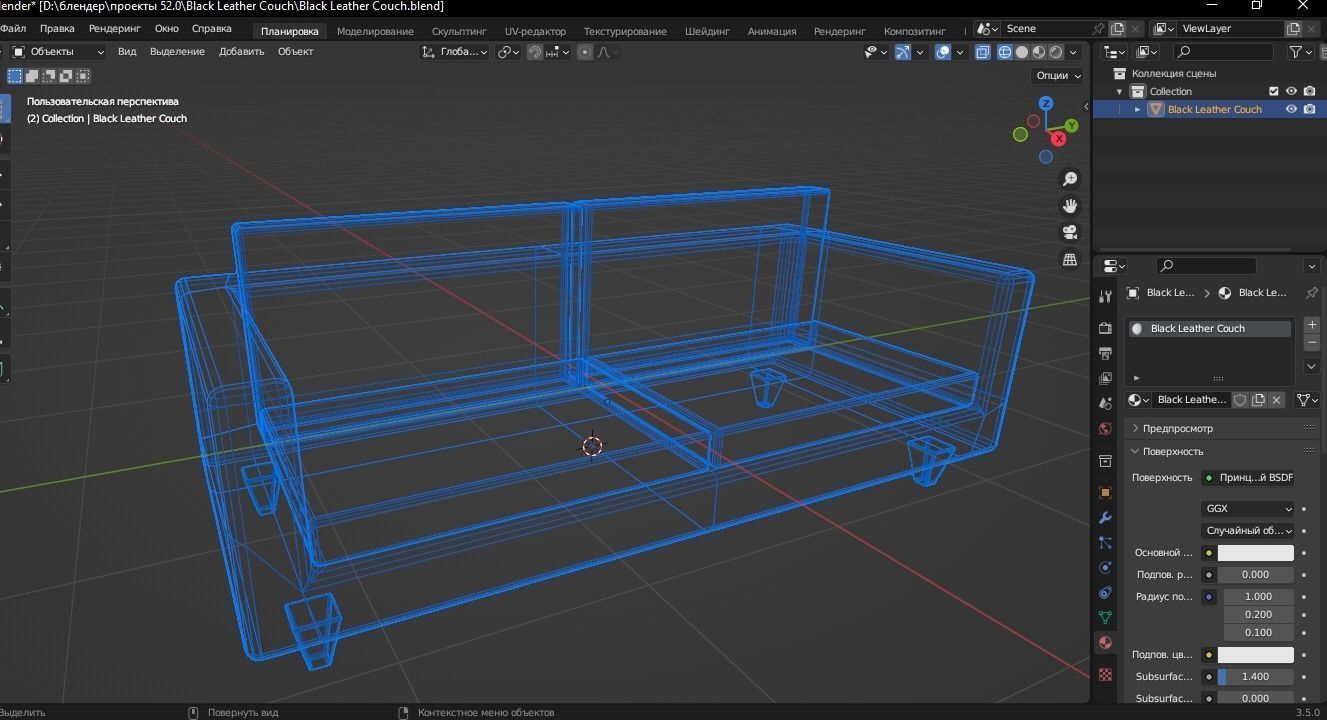Uncheck the Collection exclude checkbox
1327x720 pixels.
tap(1274, 91)
